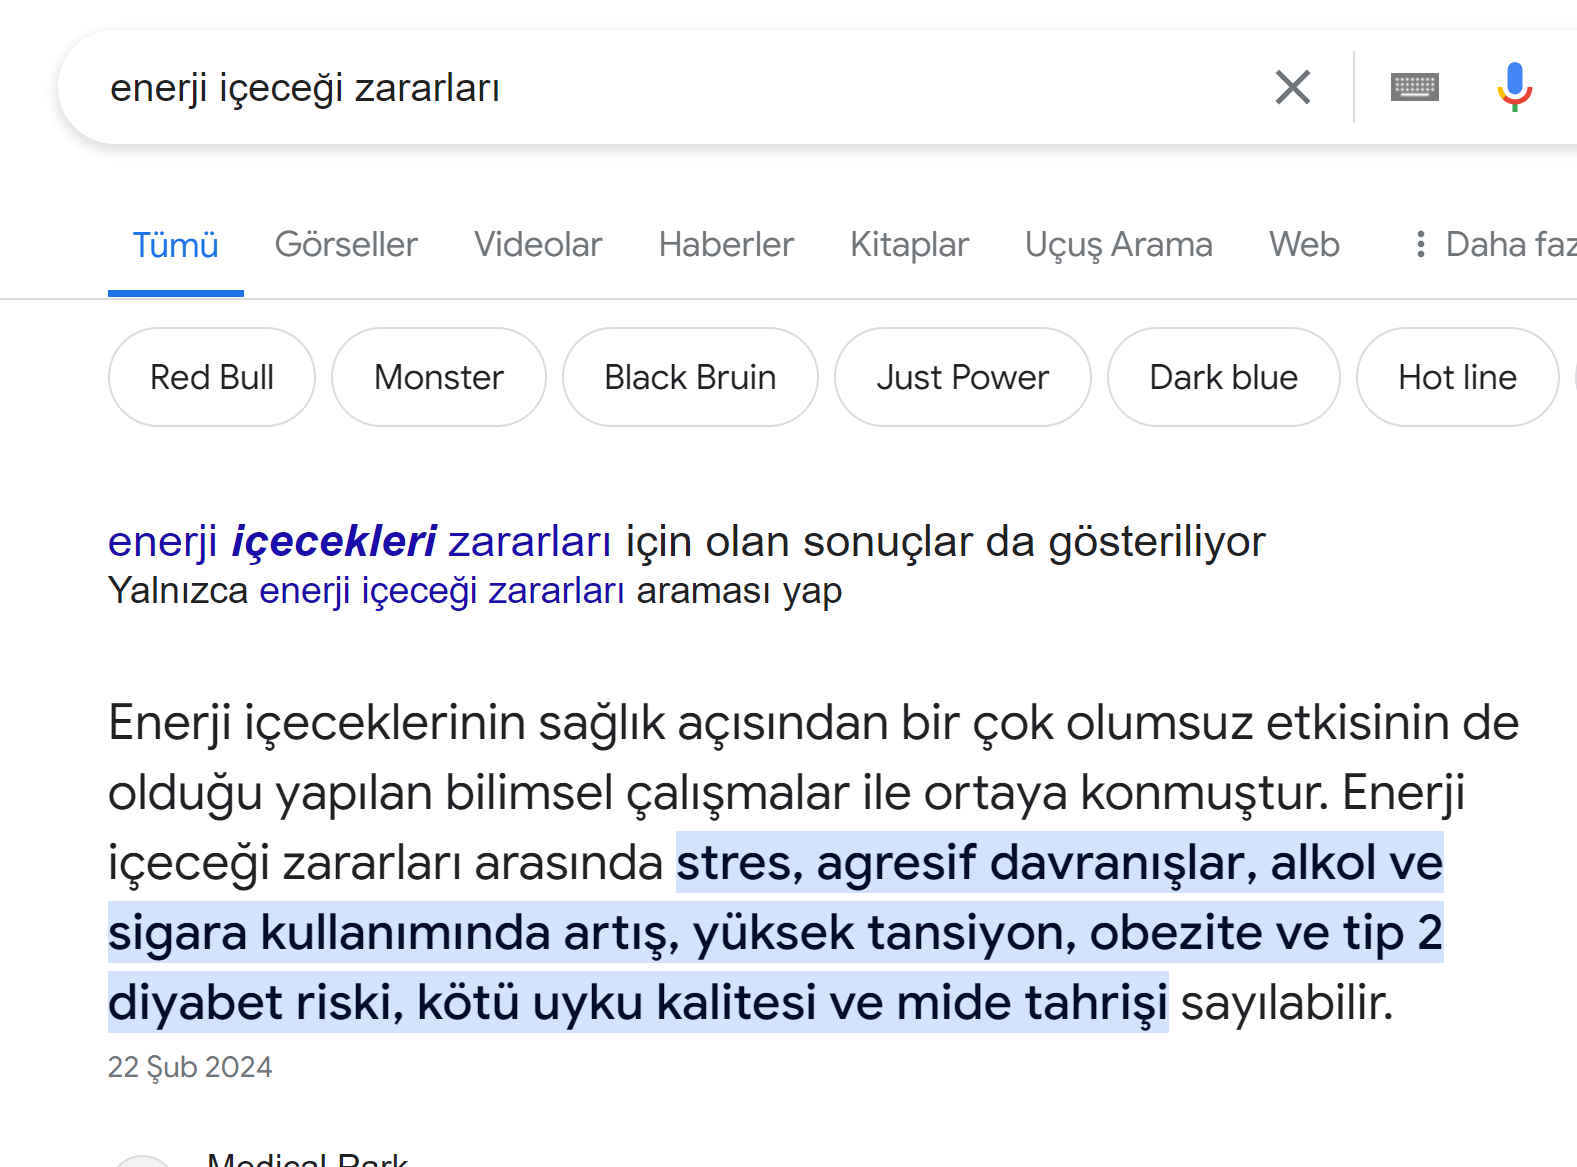Select the Monster filter chip
The height and width of the screenshot is (1167, 1577).
pos(439,377)
